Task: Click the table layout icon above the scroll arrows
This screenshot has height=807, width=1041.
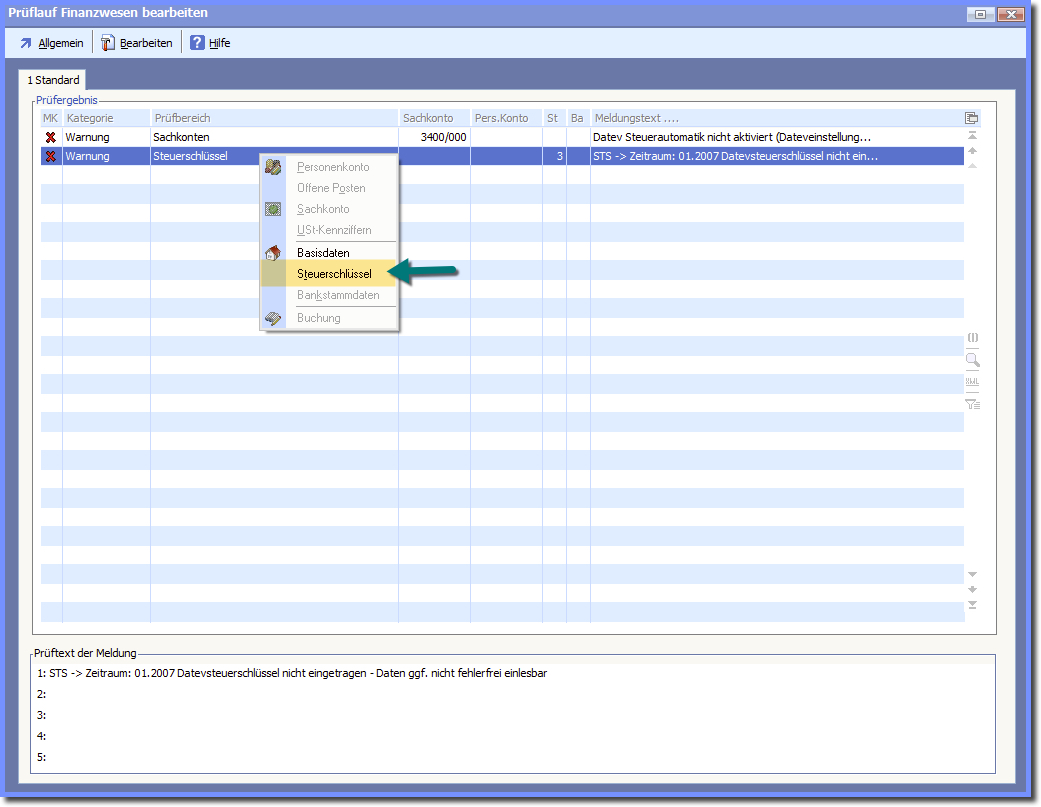Action: tap(971, 118)
